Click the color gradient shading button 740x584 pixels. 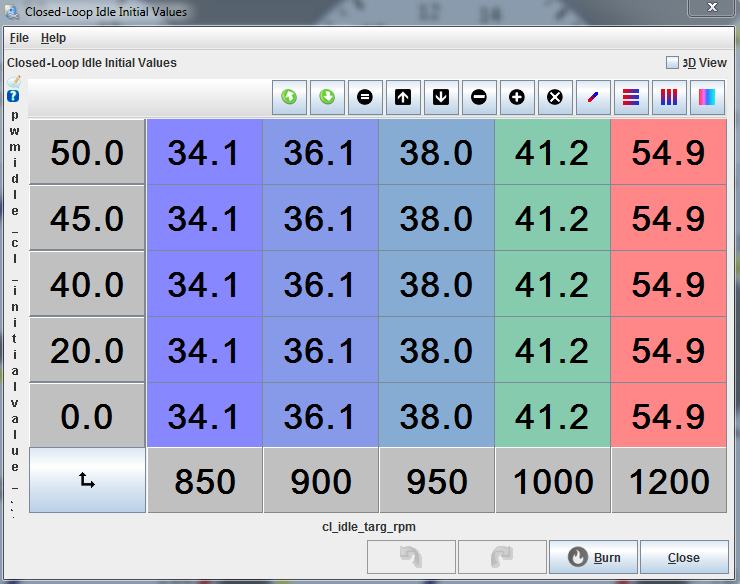(707, 97)
